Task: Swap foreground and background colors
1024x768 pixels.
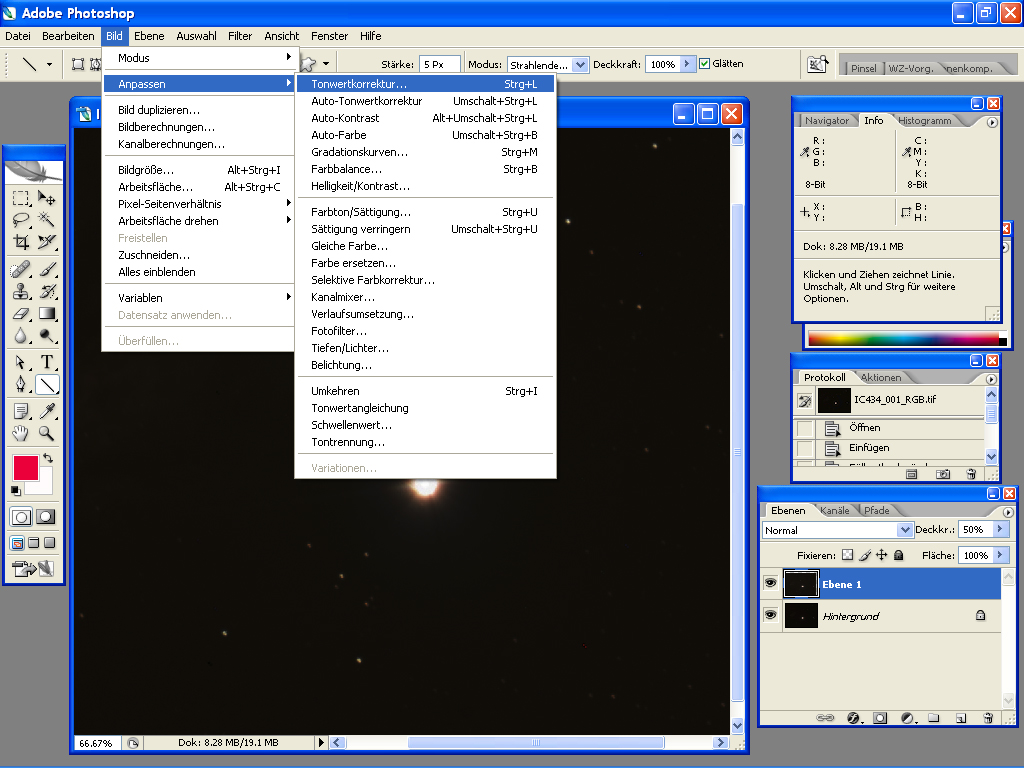Action: tap(48, 458)
